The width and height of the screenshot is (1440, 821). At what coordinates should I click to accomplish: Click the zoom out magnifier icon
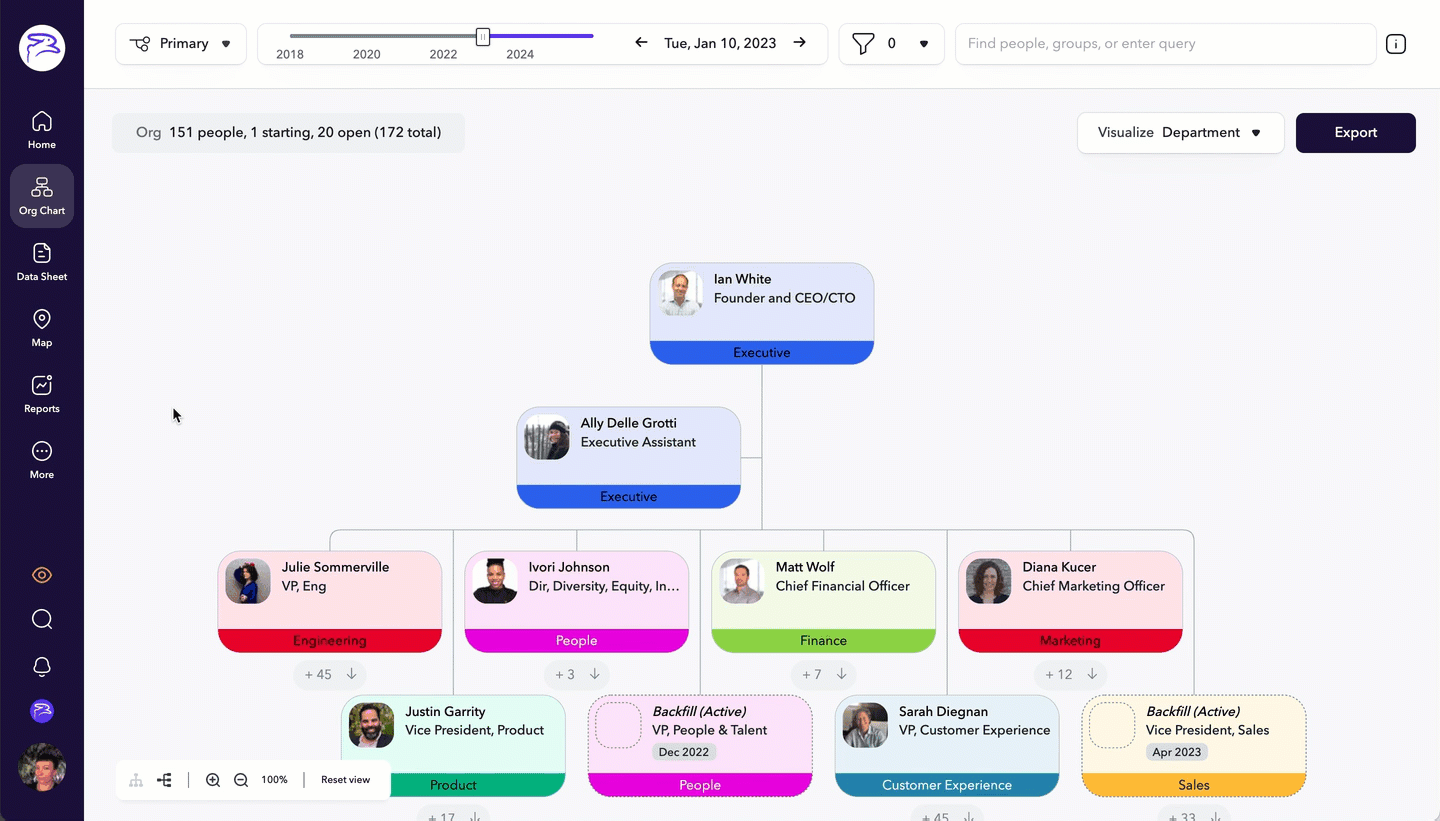point(241,780)
